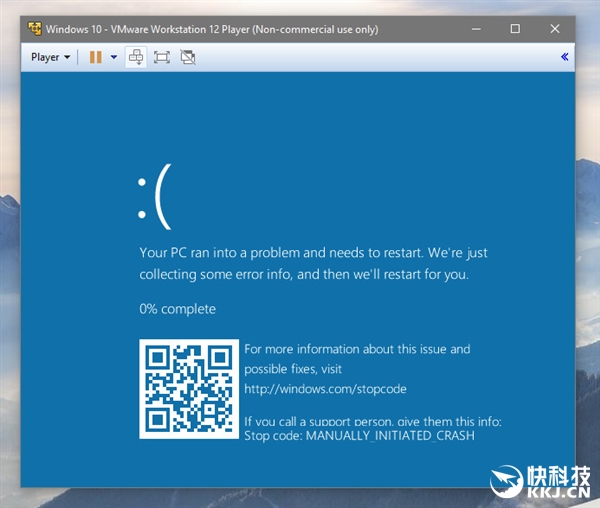The height and width of the screenshot is (508, 600).
Task: Collapse the toolbar with the double chevron
Action: [564, 57]
